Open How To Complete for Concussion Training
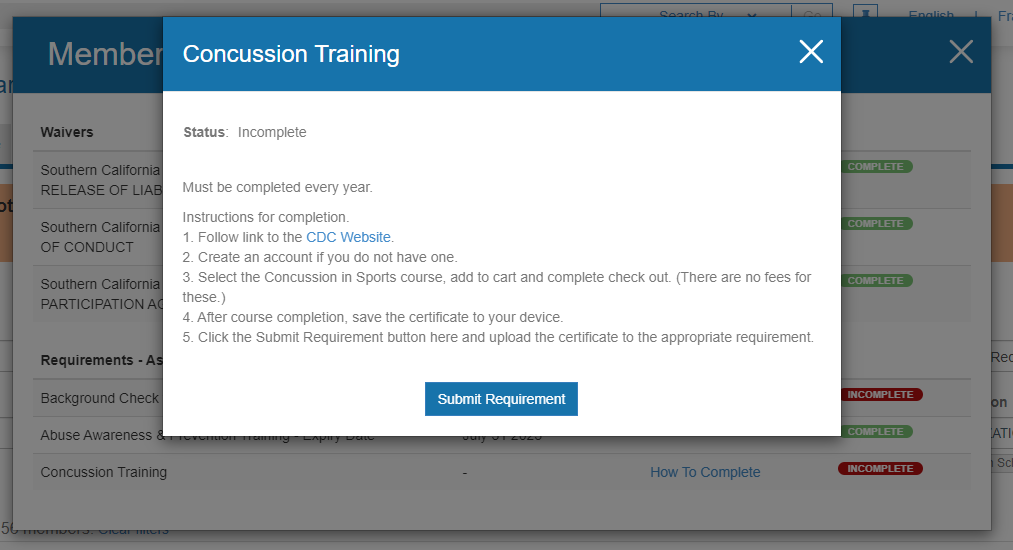 (x=705, y=472)
